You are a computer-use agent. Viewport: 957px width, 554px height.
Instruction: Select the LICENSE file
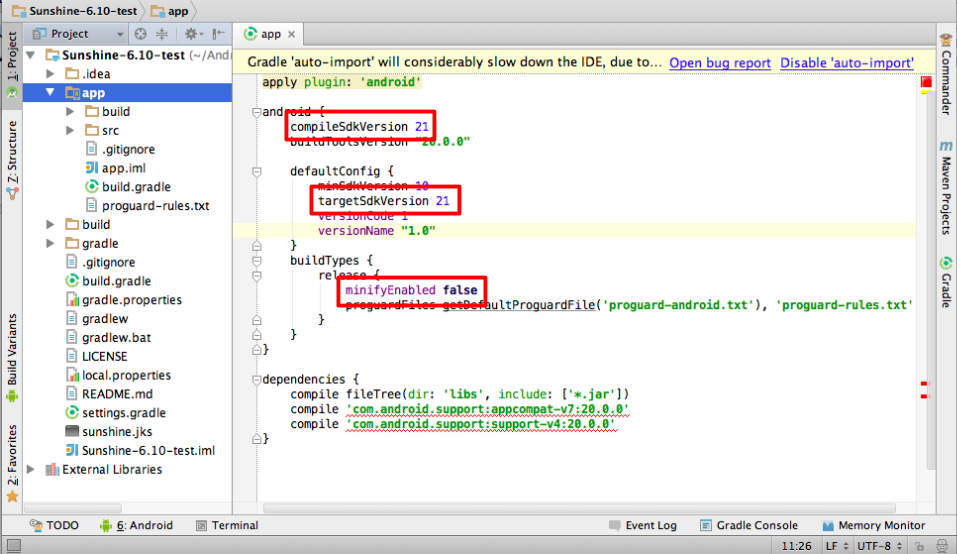[x=96, y=356]
